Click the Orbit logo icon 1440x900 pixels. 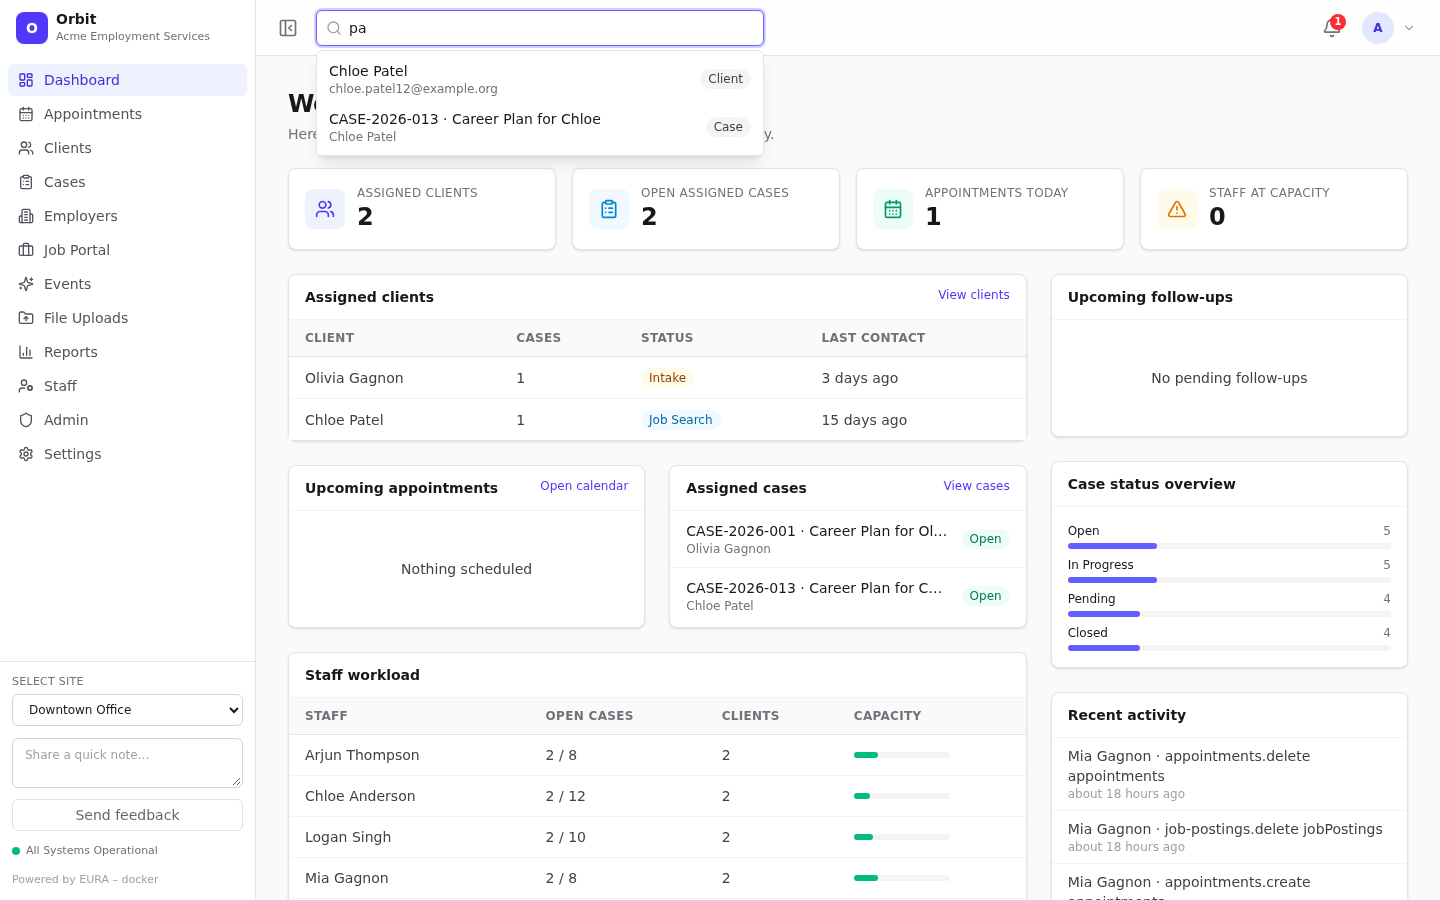32,28
